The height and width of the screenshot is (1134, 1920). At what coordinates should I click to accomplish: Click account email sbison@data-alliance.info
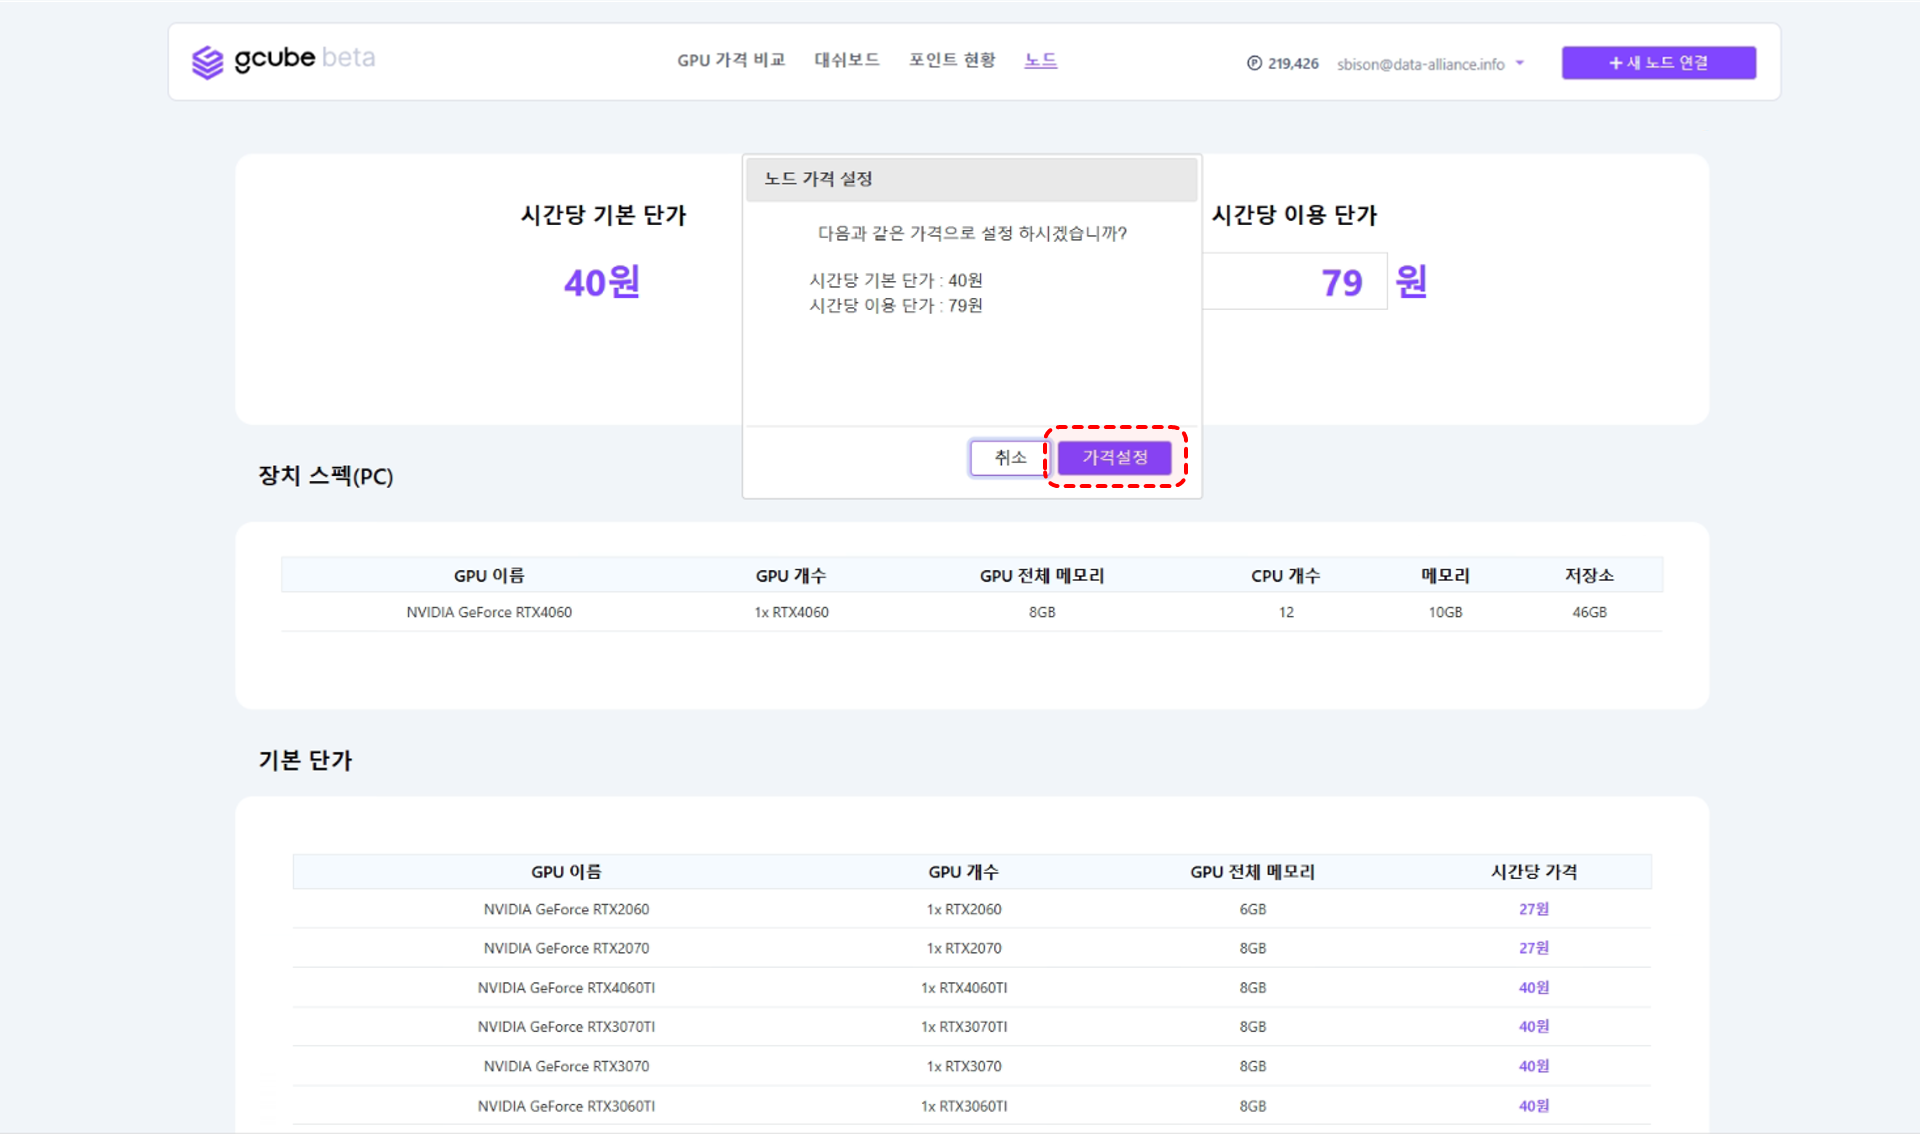(1420, 64)
